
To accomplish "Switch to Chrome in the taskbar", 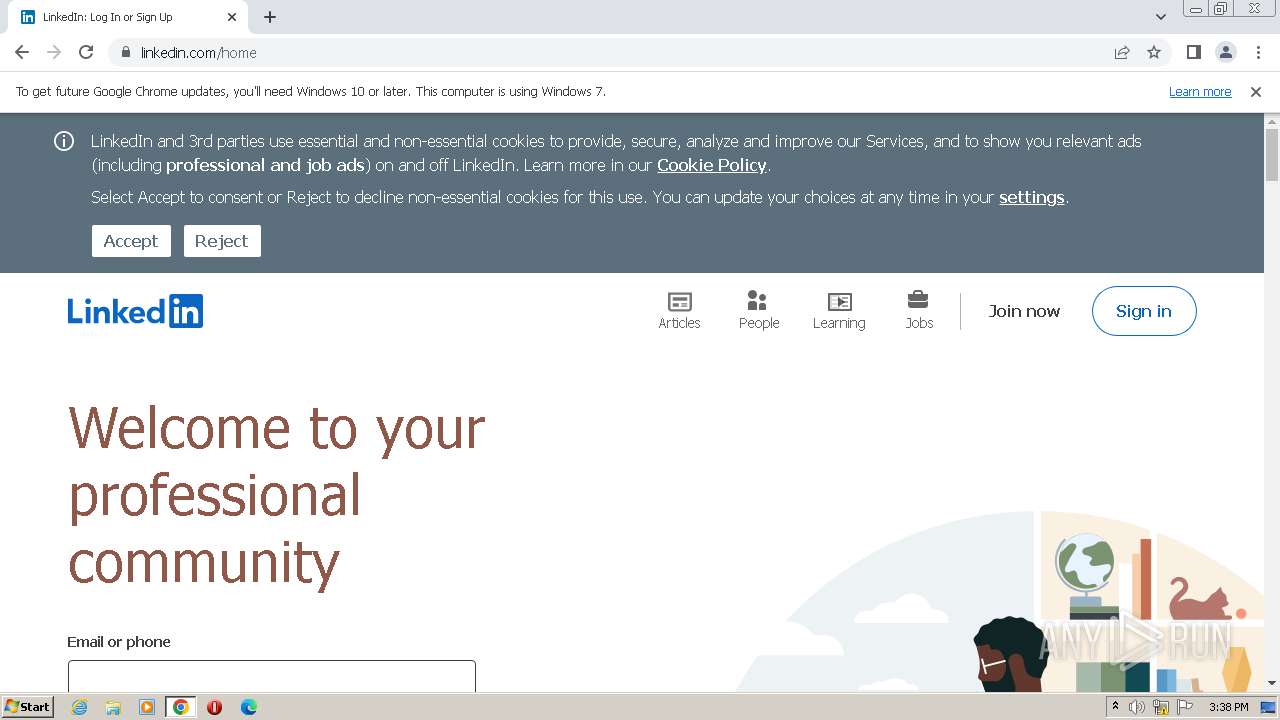I will pos(181,707).
